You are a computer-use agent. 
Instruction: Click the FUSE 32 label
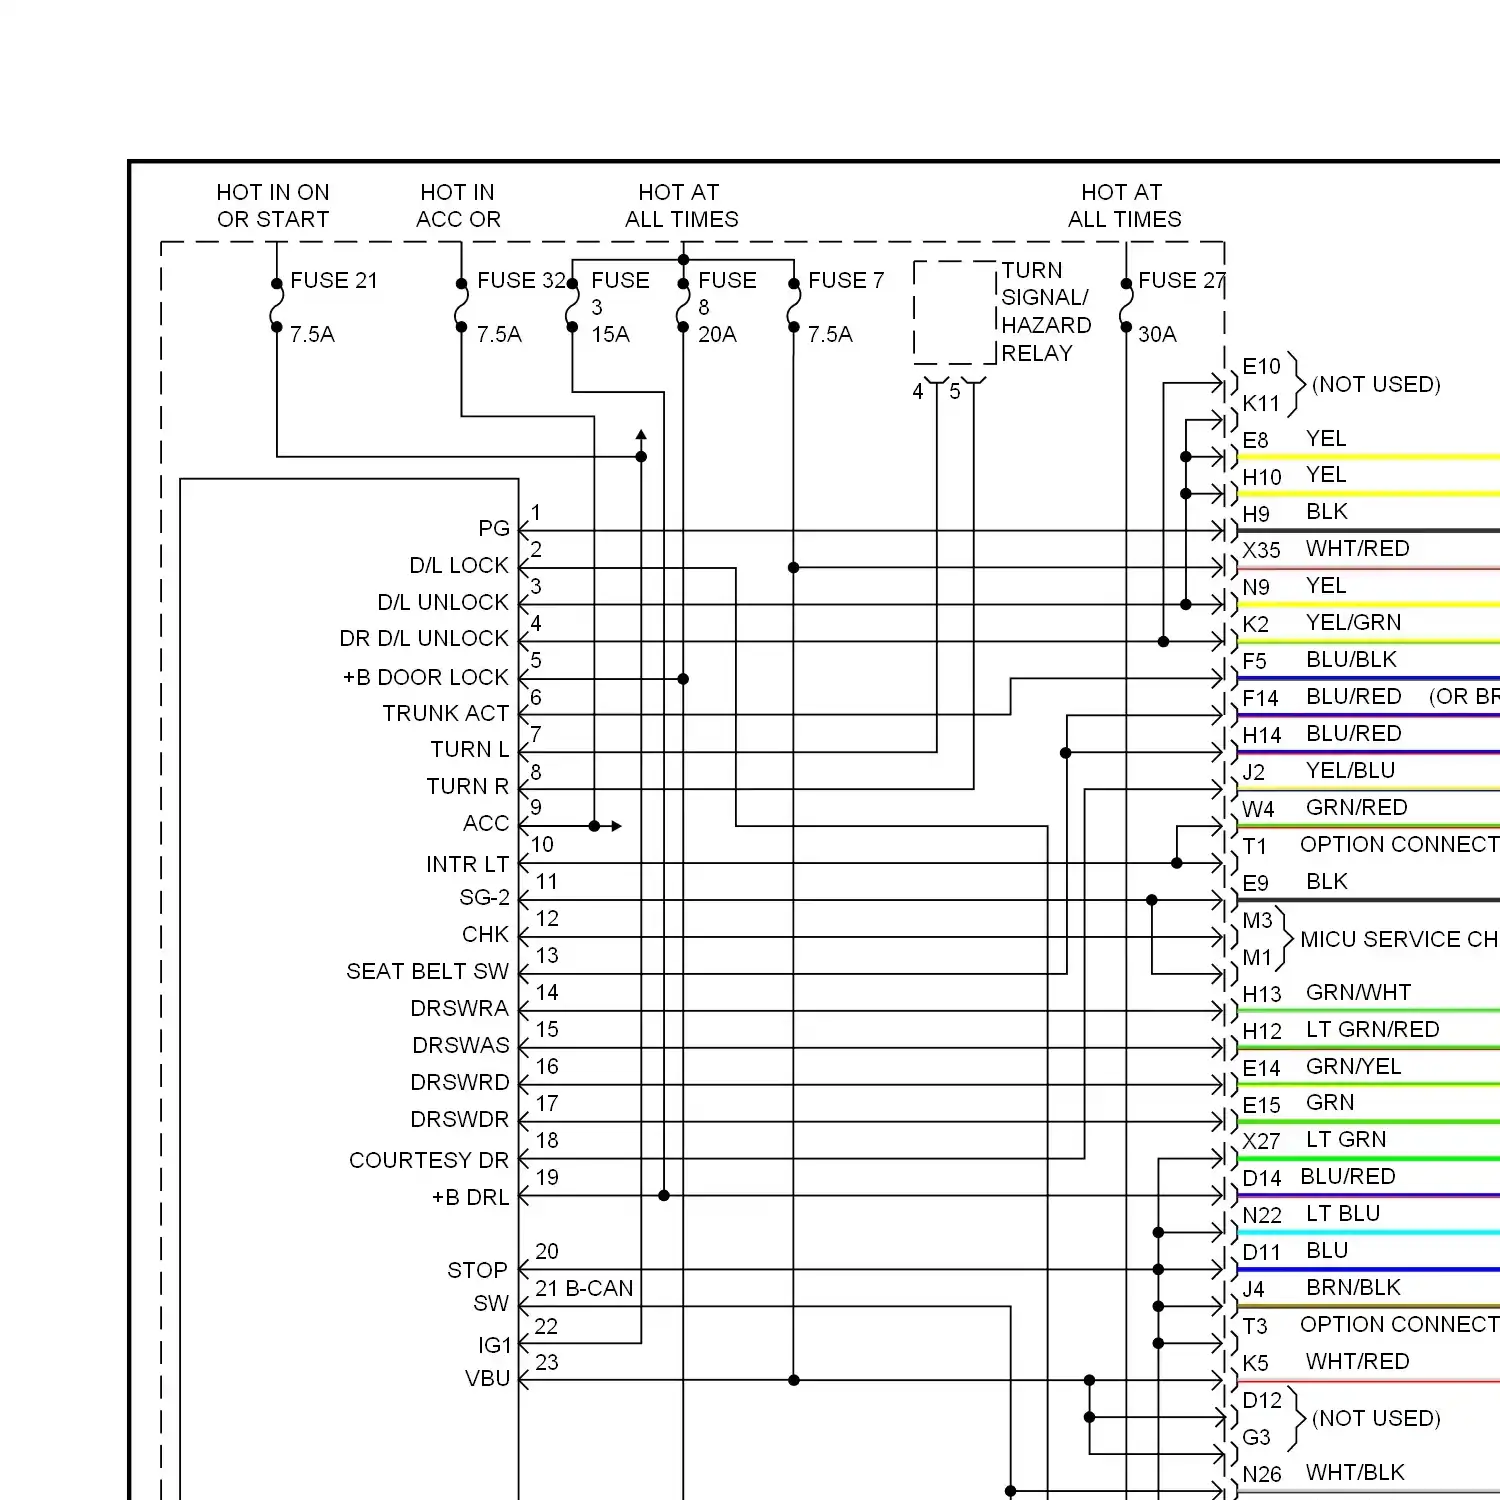coord(521,281)
